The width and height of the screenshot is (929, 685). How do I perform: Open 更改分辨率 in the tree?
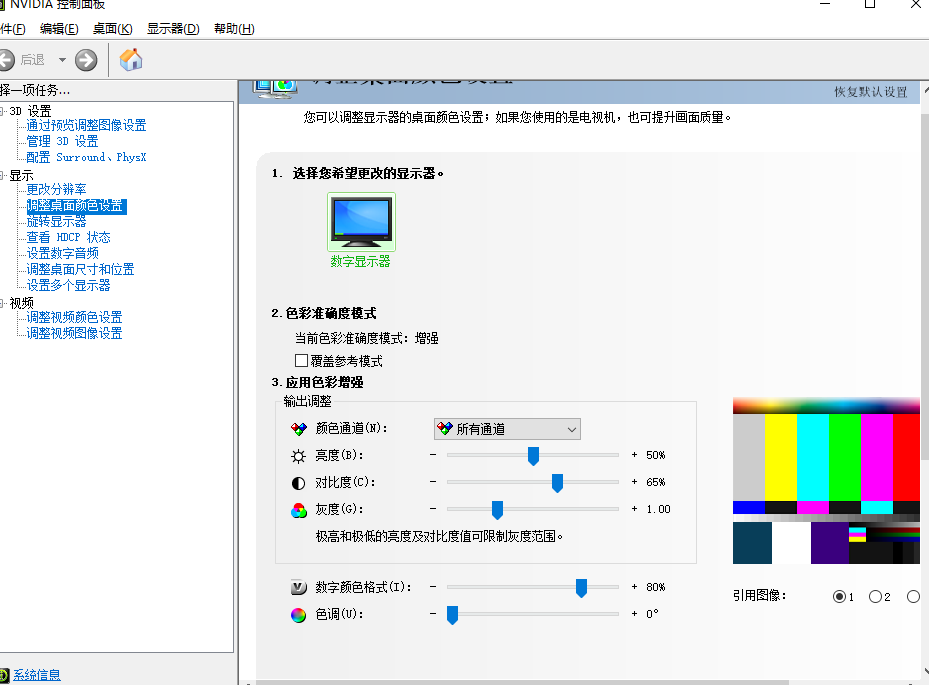(x=56, y=189)
